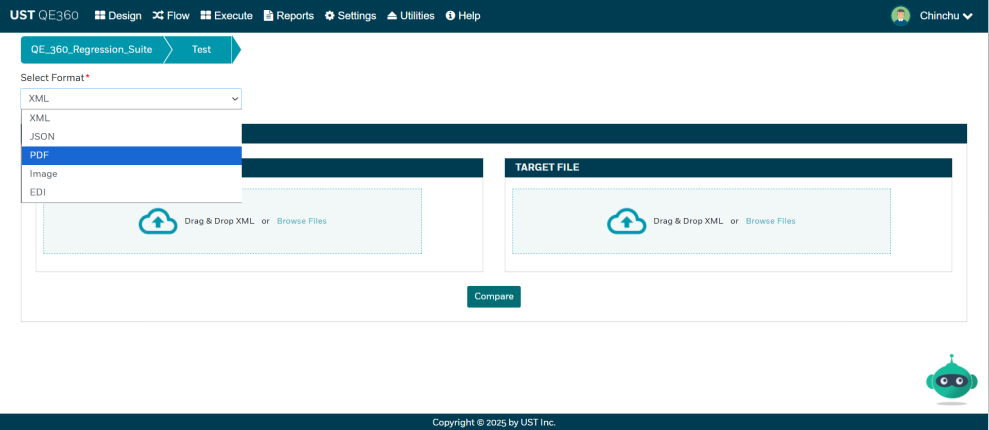Click the UST QE360 logo
The height and width of the screenshot is (430, 989).
(44, 15)
